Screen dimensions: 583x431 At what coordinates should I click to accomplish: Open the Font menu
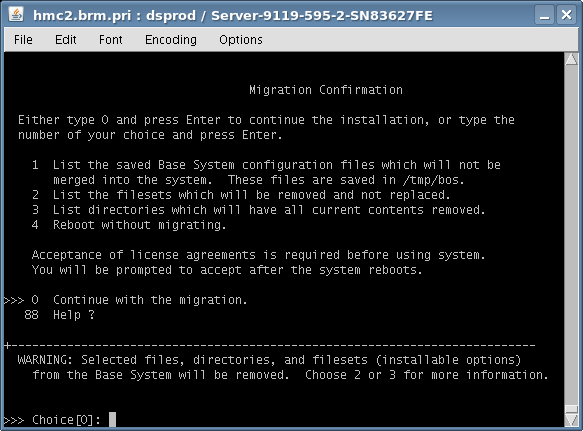click(110, 40)
